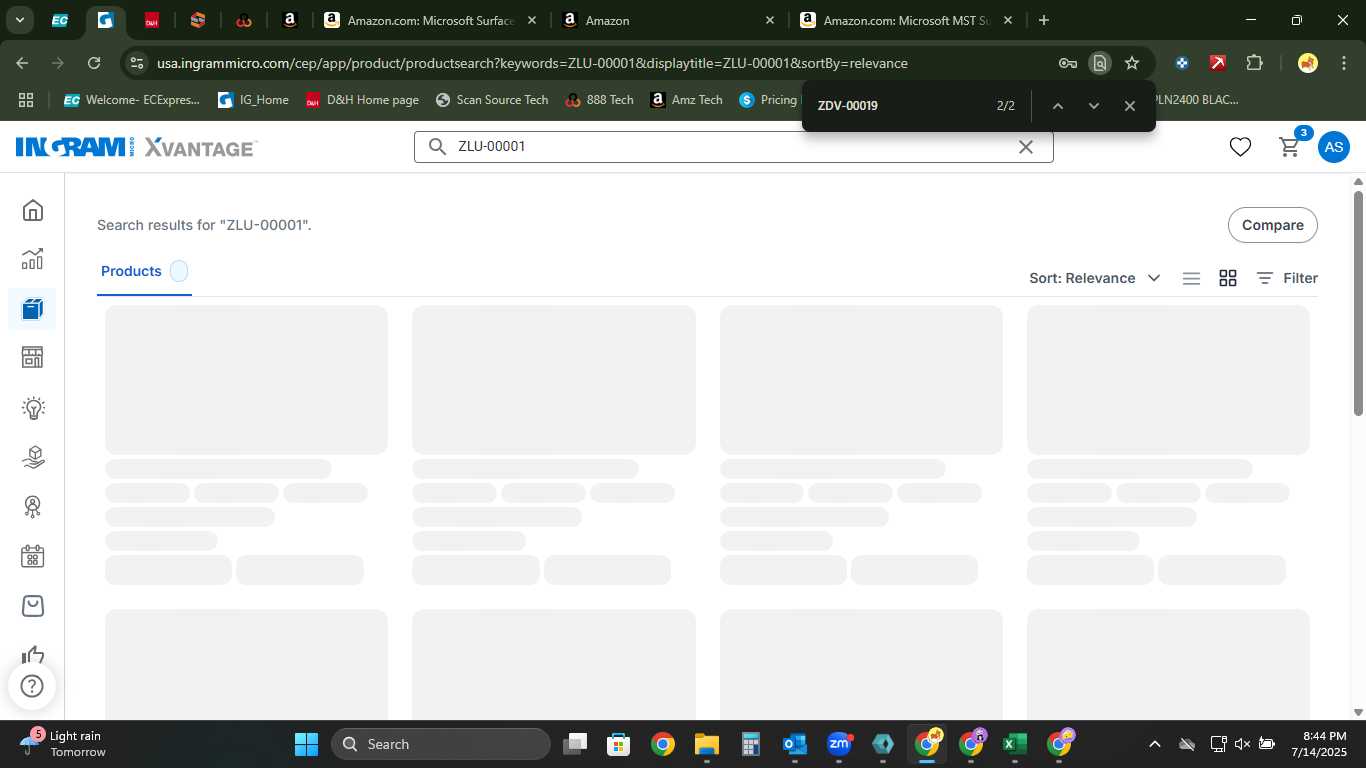Close the Amazon Microsoft Surface tab
Screen dimensions: 1366x768
pyautogui.click(x=531, y=20)
